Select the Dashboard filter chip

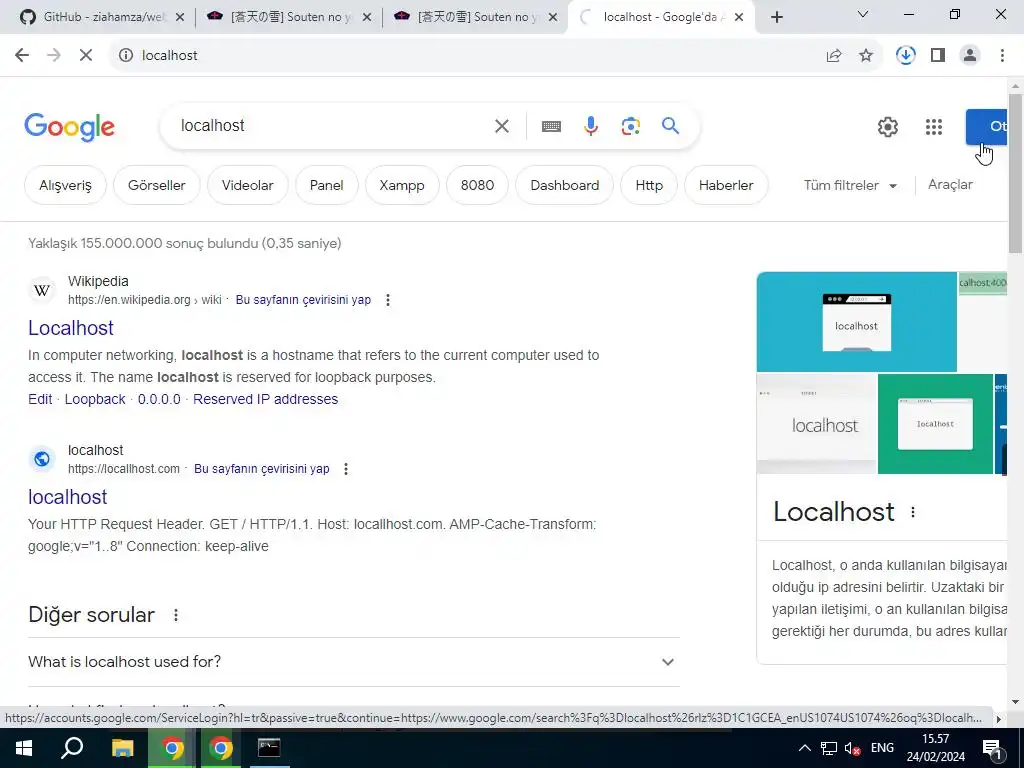tap(564, 185)
